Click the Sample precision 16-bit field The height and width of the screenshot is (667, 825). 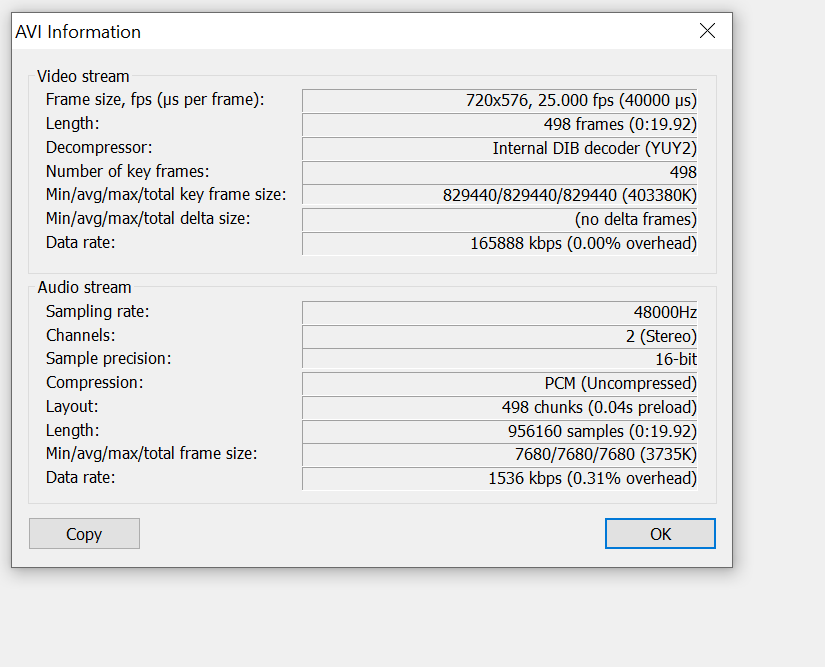(x=500, y=359)
